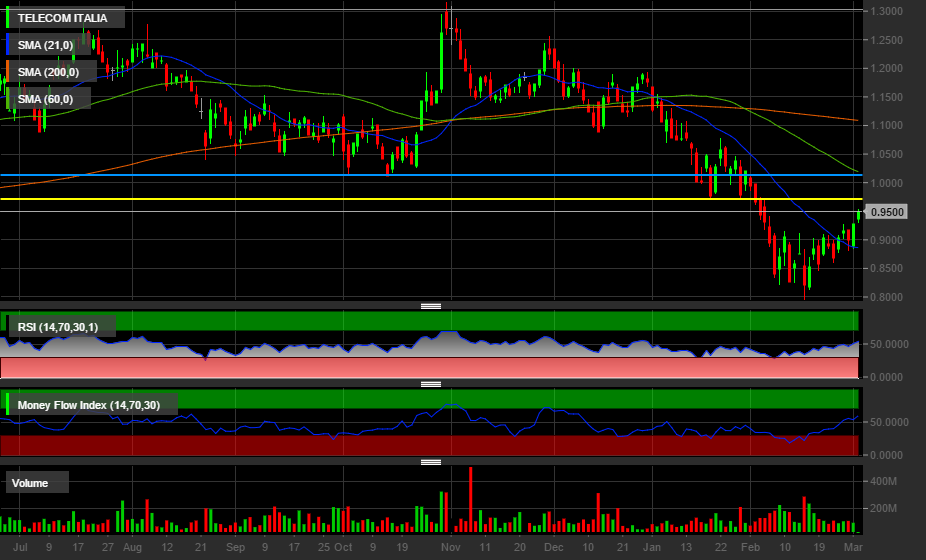The height and width of the screenshot is (560, 926).
Task: Click the 200M volume axis label
Action: (883, 508)
